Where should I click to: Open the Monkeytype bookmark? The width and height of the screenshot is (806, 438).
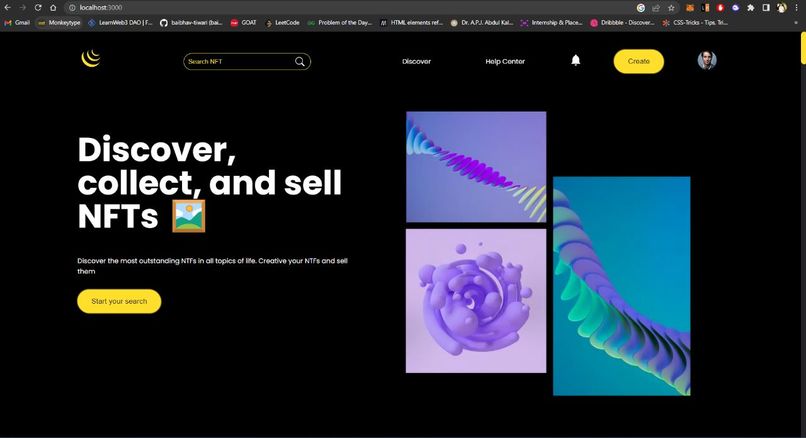click(59, 23)
